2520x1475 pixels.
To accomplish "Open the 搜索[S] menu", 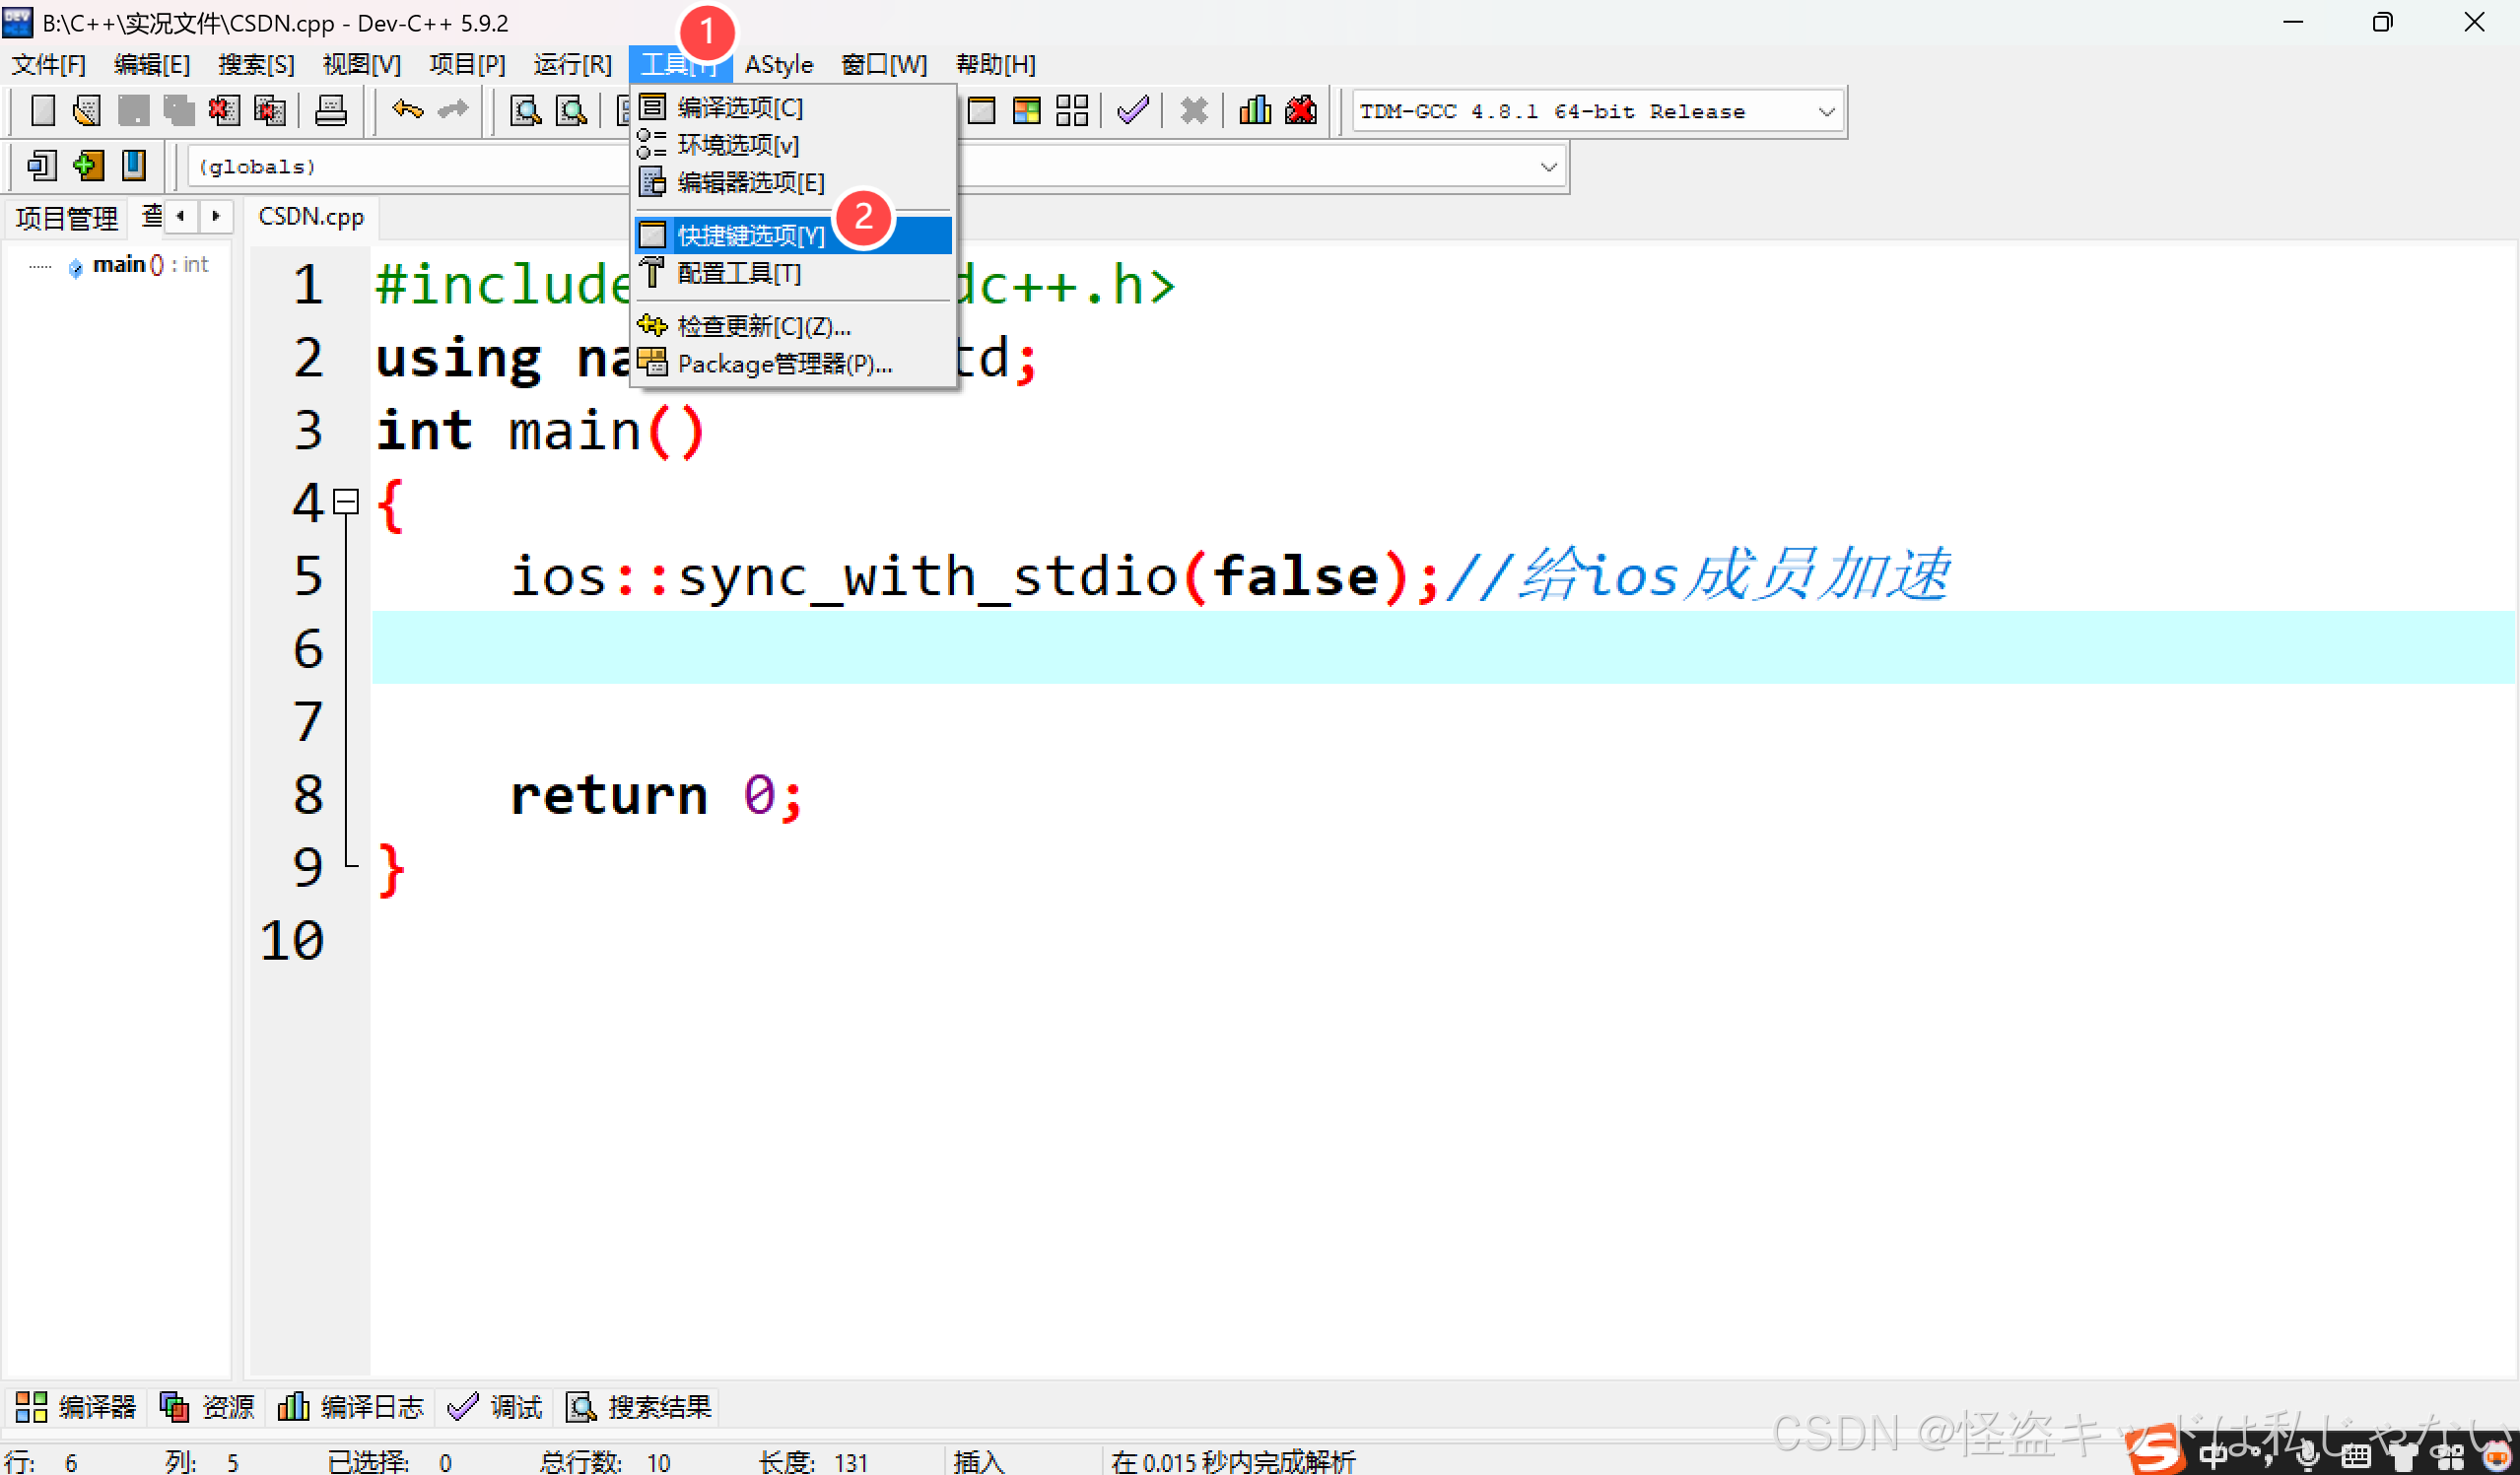I will (x=256, y=64).
